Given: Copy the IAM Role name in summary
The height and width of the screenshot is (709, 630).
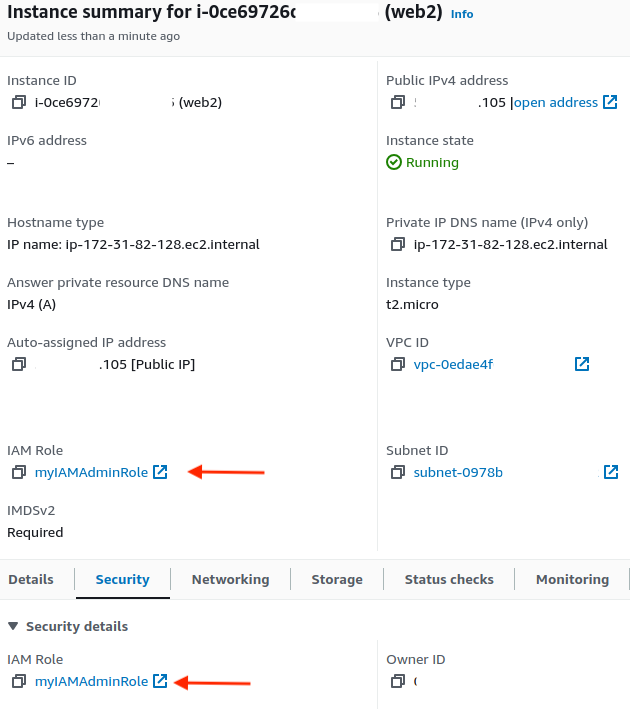Looking at the screenshot, I should 19,472.
